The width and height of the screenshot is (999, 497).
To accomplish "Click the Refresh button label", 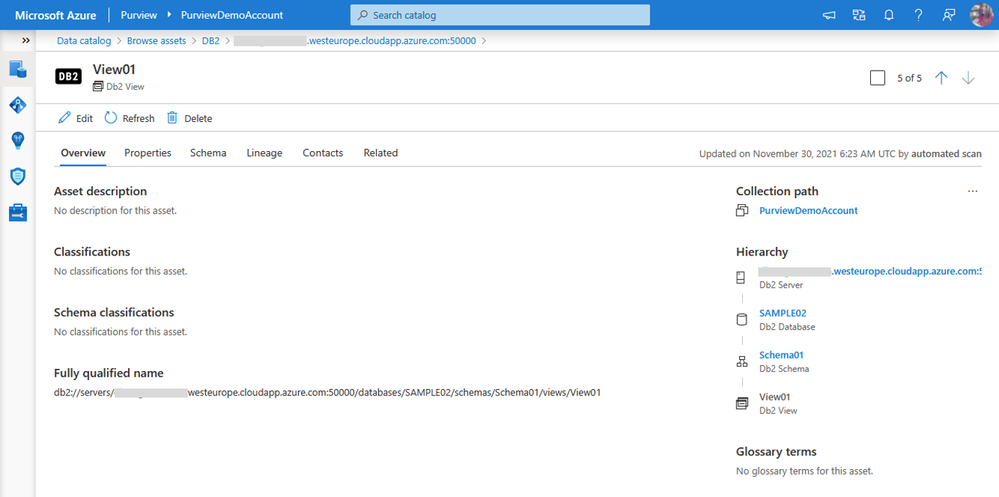I will tap(139, 119).
